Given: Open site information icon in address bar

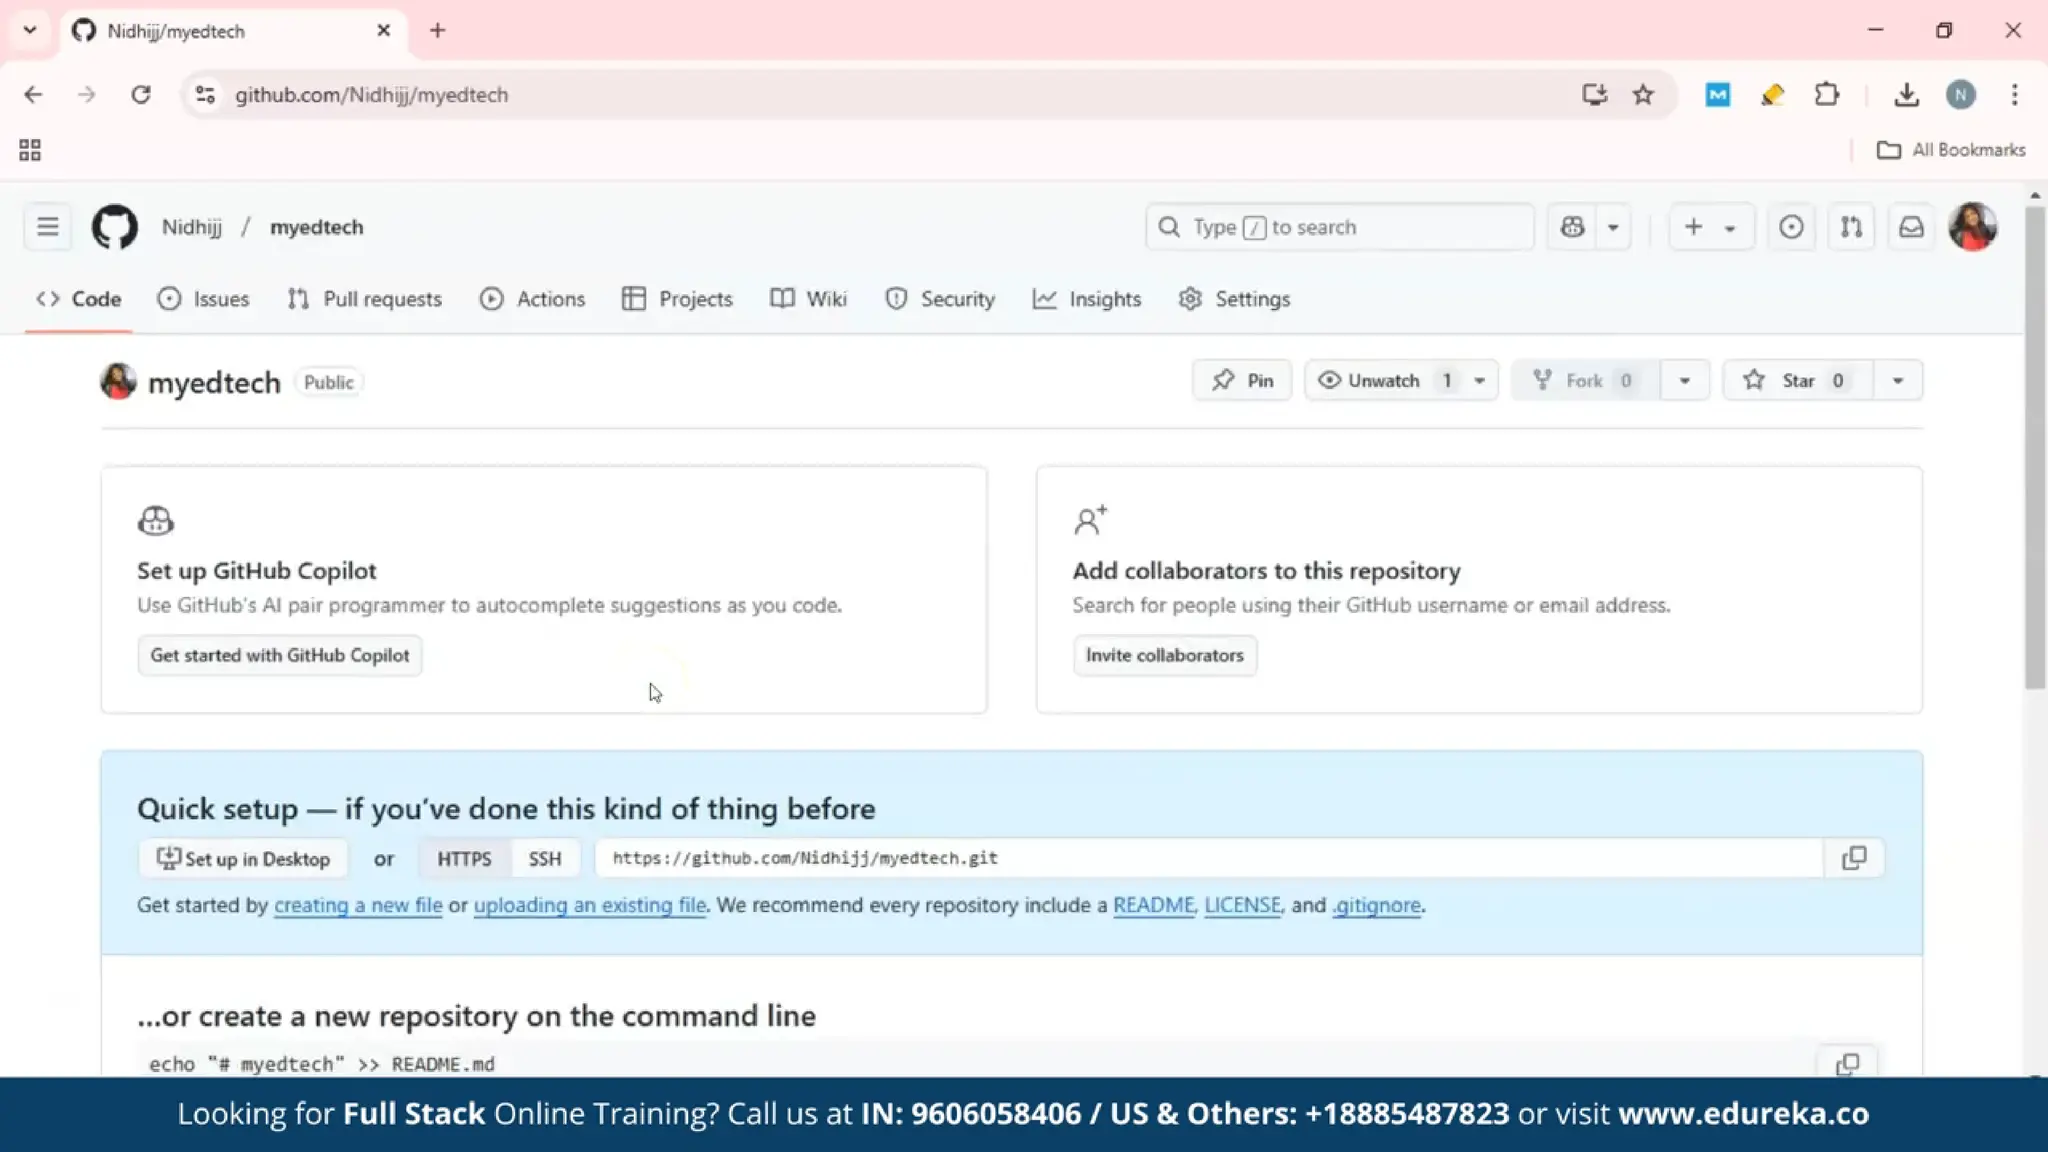Looking at the screenshot, I should click(x=205, y=95).
